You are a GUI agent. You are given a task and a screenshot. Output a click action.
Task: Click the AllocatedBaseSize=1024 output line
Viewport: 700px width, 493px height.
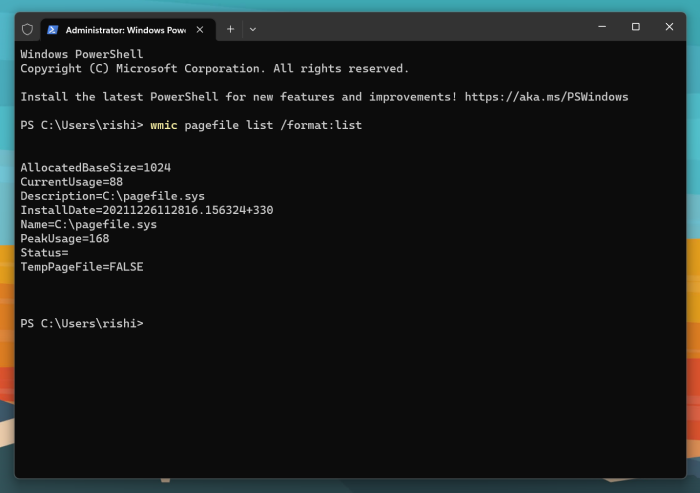point(88,168)
